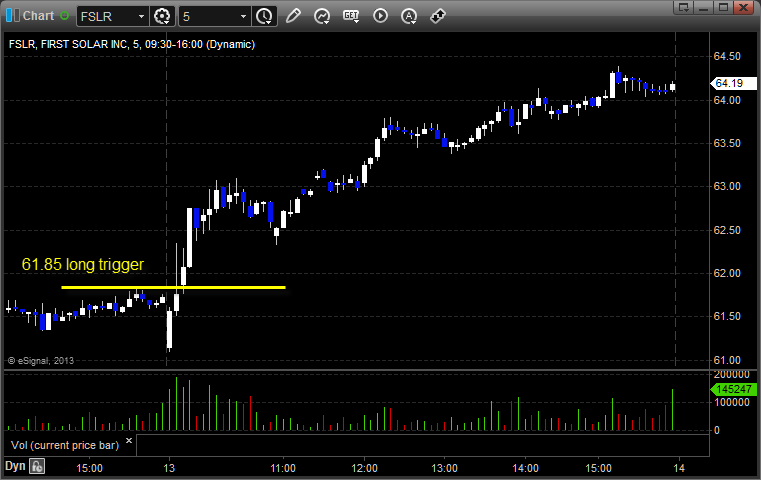Click the green status circle next to Chart
The image size is (761, 480).
point(64,16)
